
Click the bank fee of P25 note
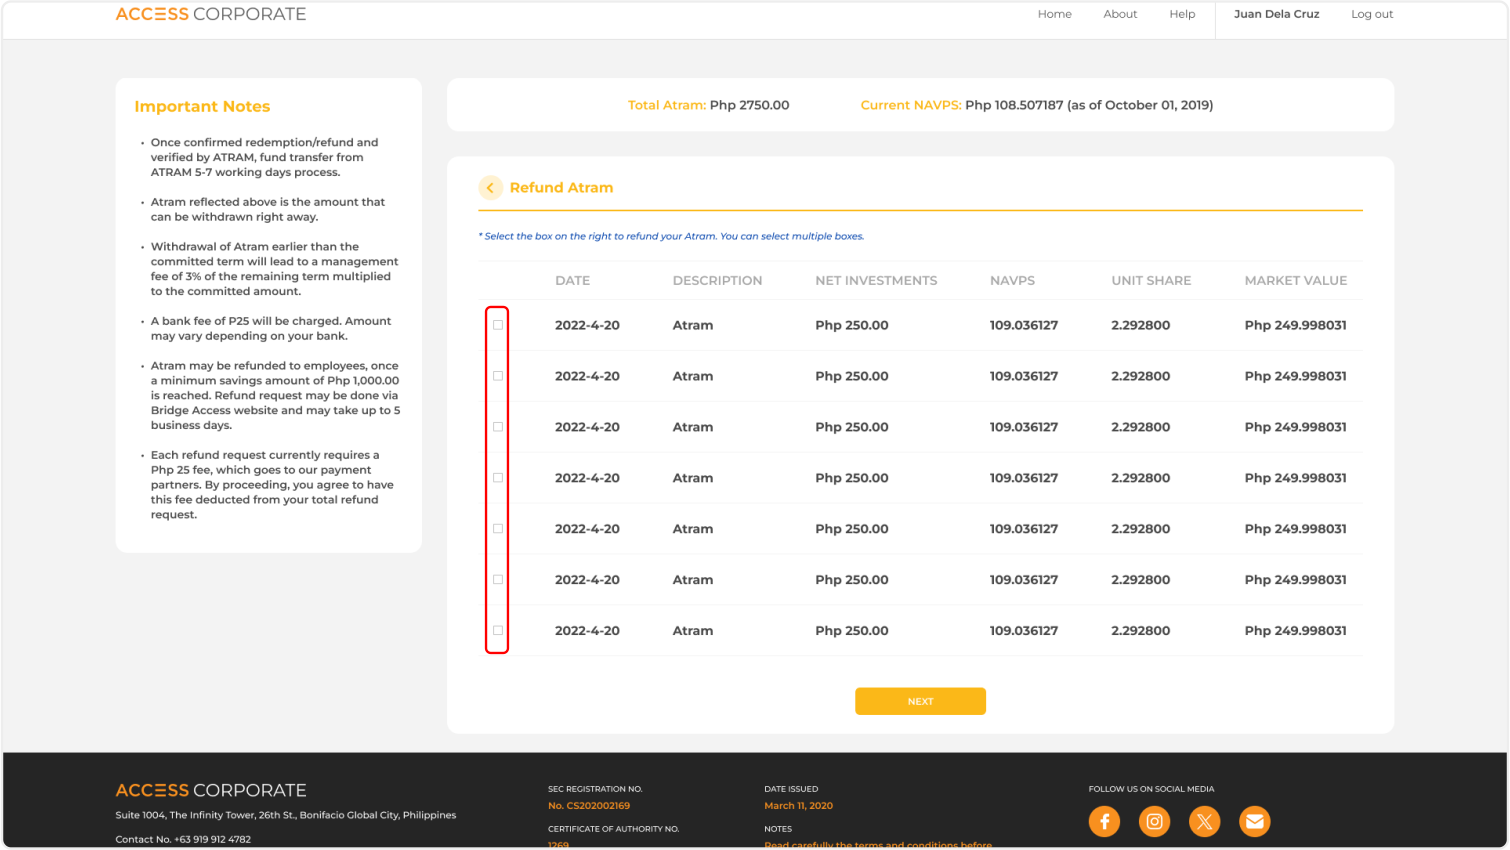click(271, 329)
